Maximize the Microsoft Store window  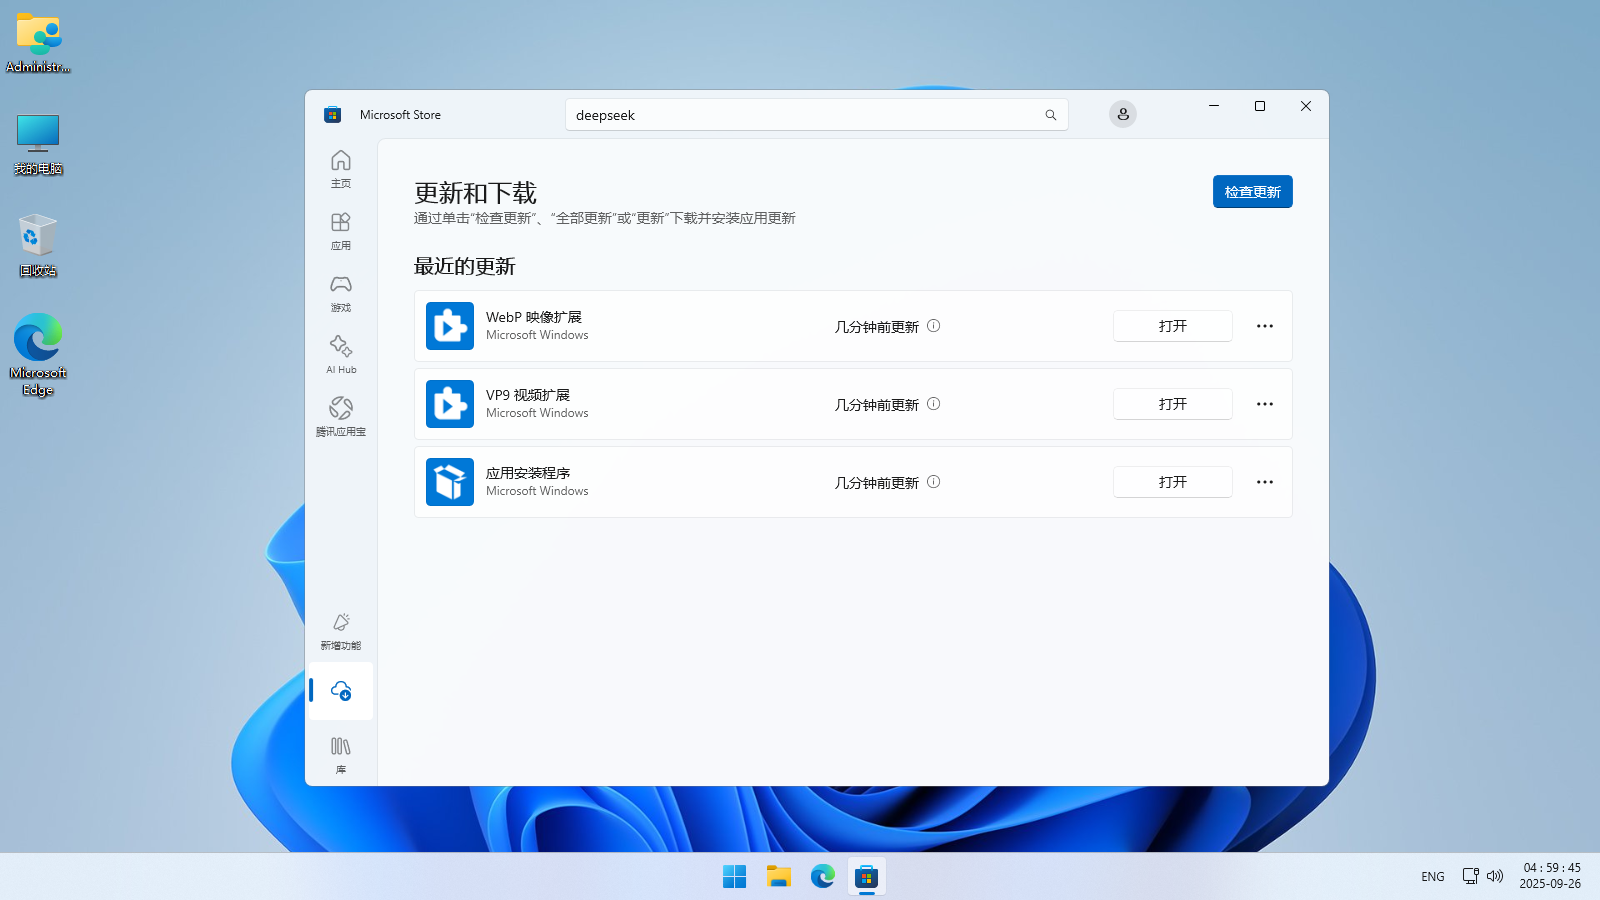[1260, 106]
